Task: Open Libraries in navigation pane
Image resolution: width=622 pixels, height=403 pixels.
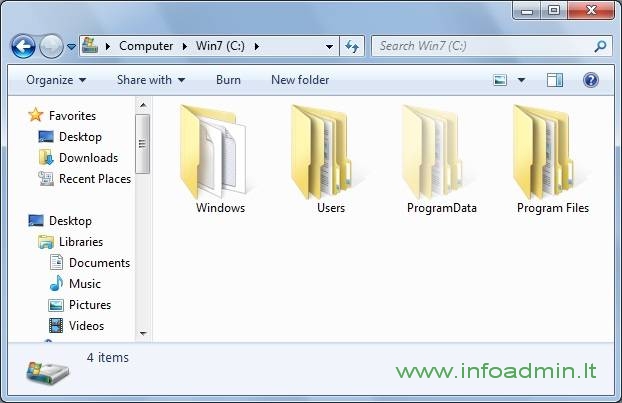Action: tap(81, 242)
